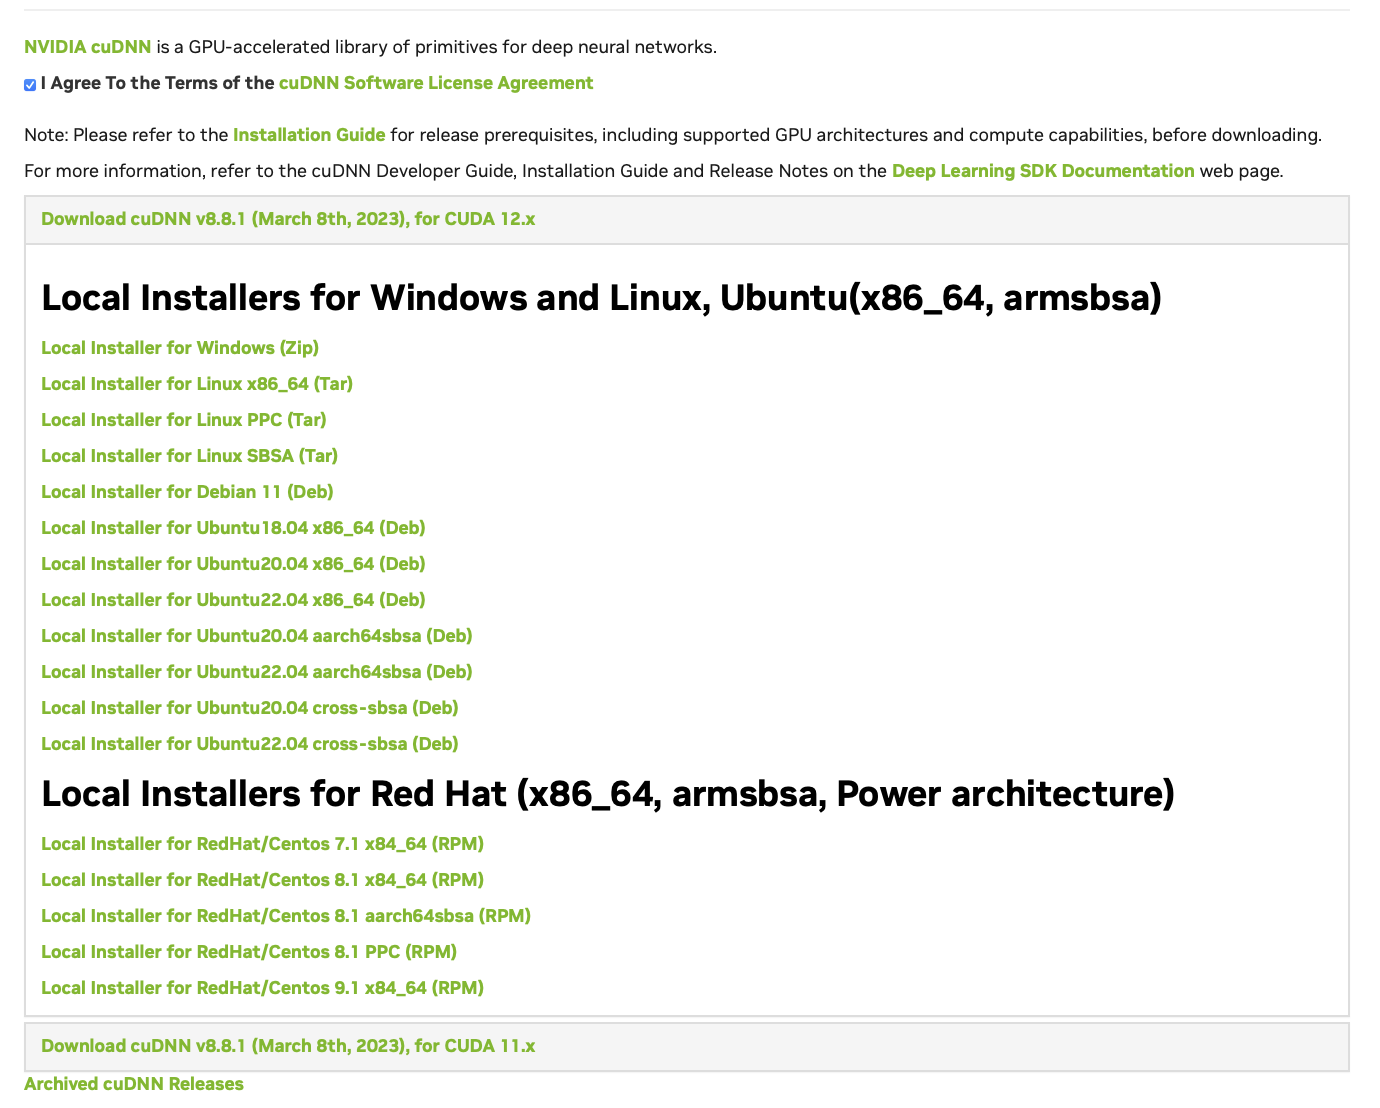This screenshot has height=1108, width=1380.
Task: Click 'Local Installers for Red Hat' heading
Action: pyautogui.click(x=608, y=794)
